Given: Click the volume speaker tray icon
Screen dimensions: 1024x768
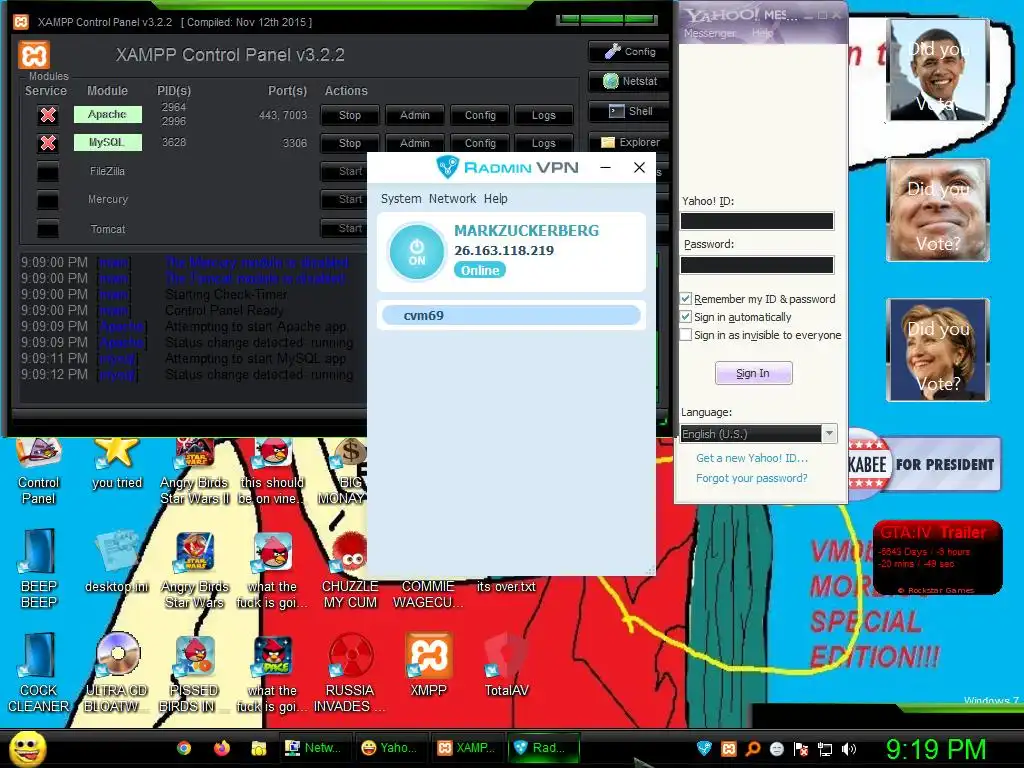Looking at the screenshot, I should click(849, 749).
